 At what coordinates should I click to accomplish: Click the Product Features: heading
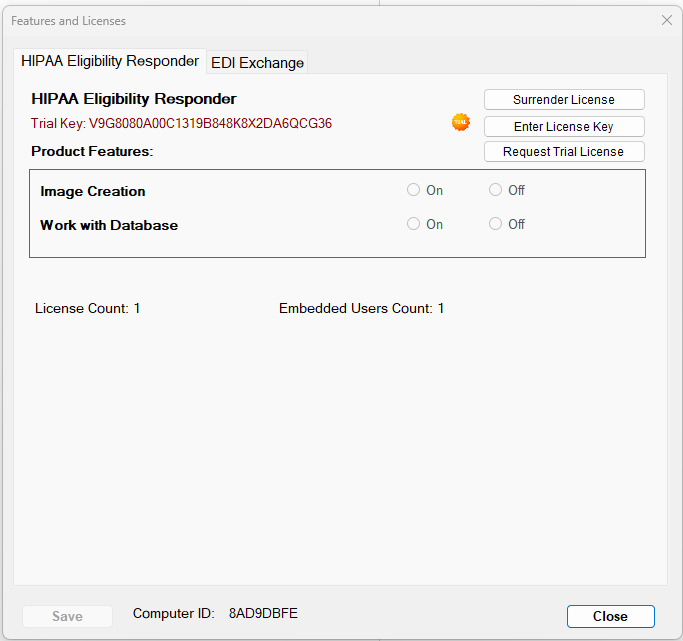pos(92,151)
